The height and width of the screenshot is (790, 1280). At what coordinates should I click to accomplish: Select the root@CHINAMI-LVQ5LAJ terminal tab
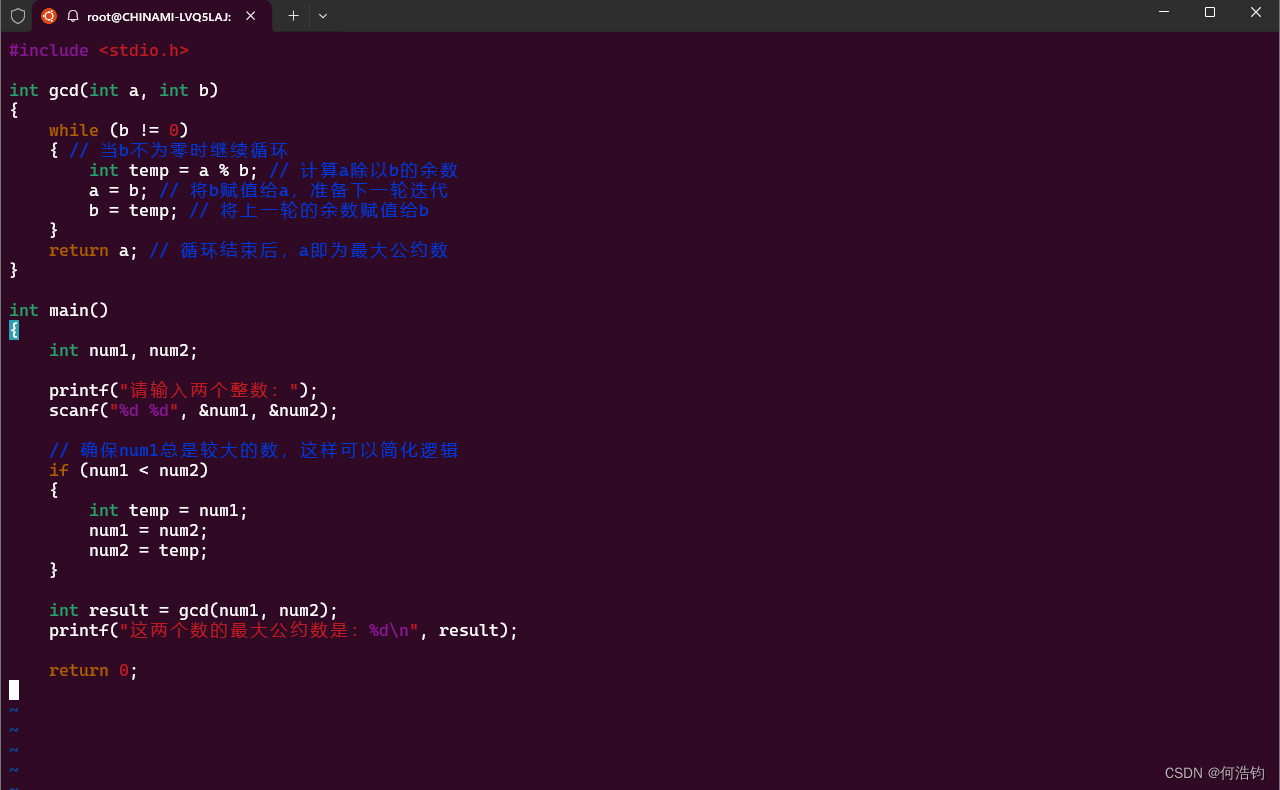pos(152,16)
